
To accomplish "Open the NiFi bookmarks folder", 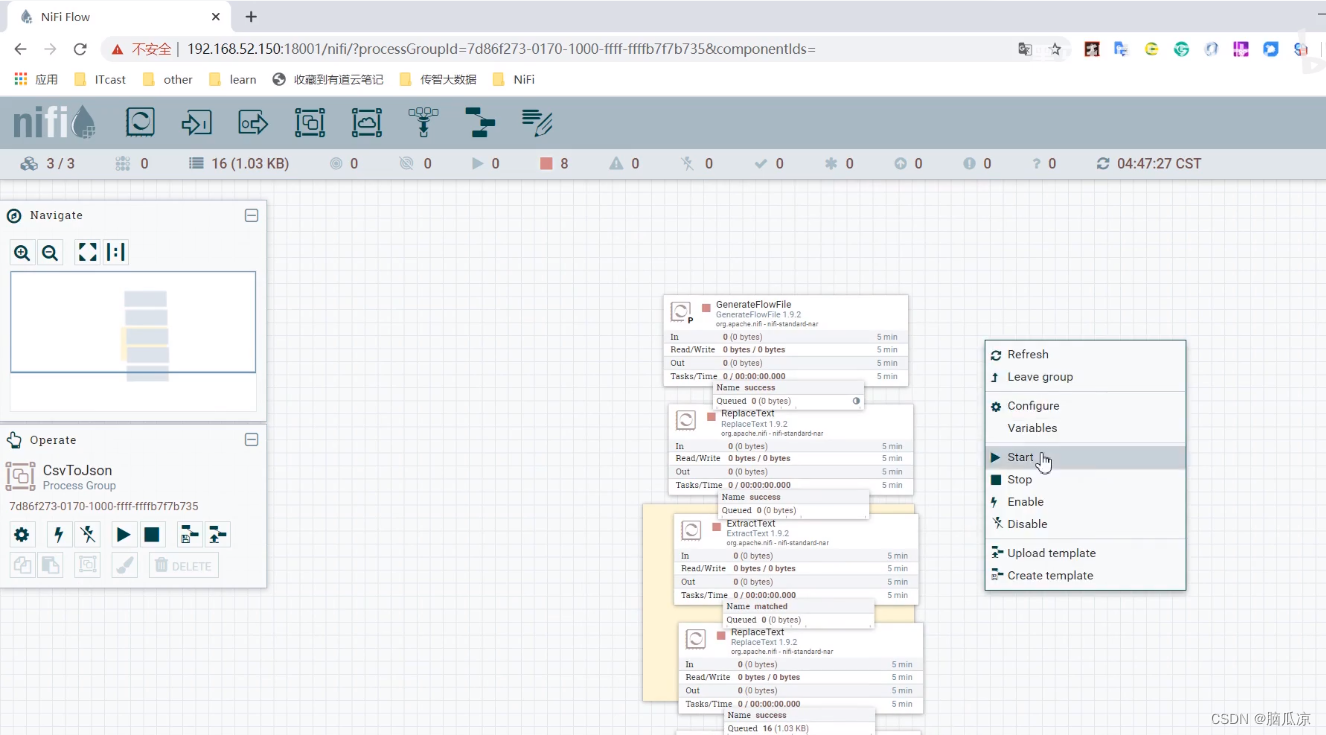I will (514, 79).
